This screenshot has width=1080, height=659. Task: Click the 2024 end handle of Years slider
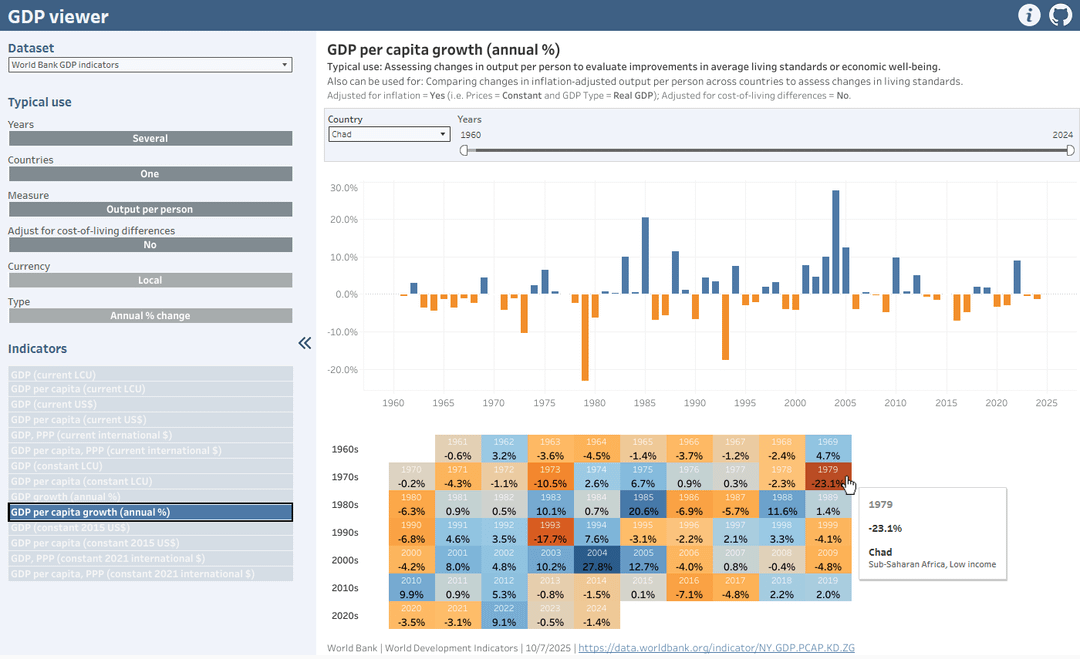[x=1070, y=150]
